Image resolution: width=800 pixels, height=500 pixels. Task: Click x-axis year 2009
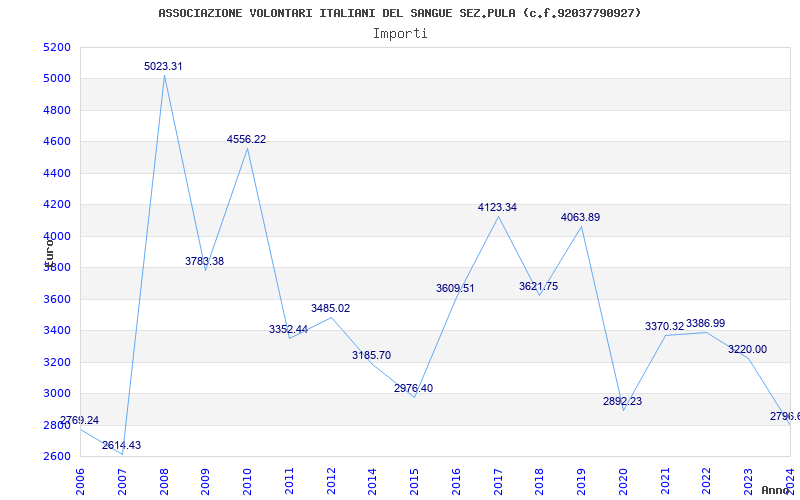206,482
